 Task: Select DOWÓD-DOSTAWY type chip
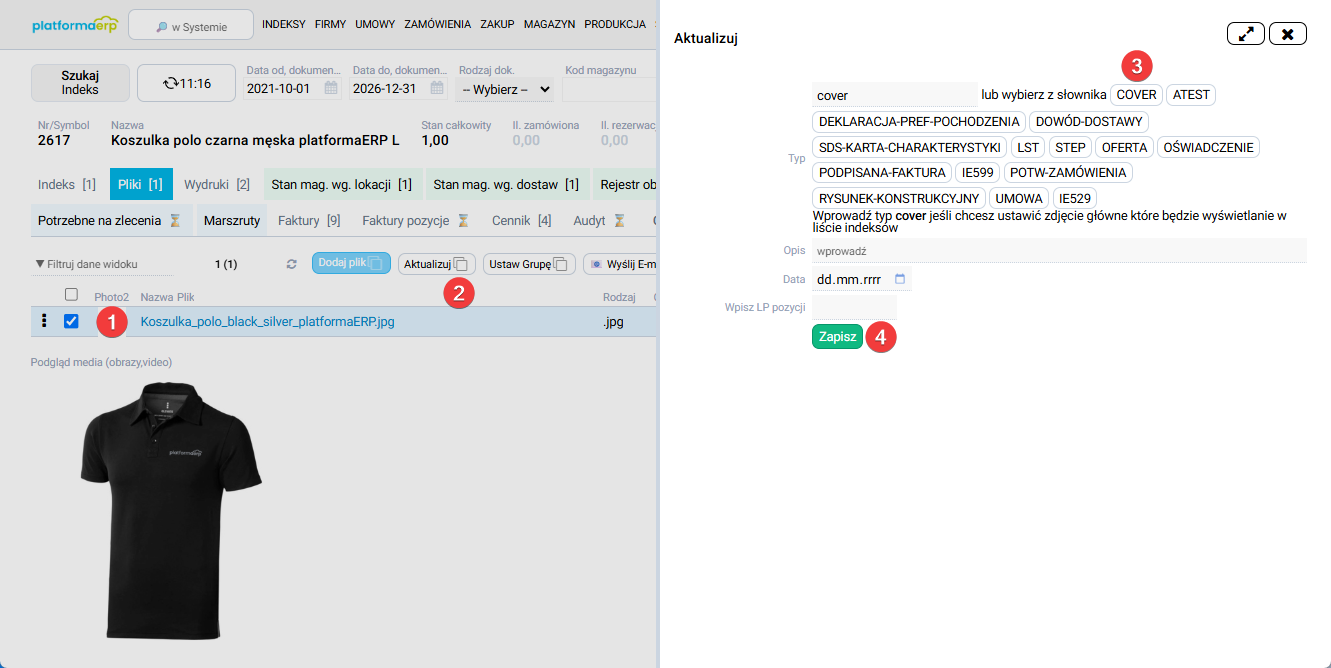[1089, 121]
